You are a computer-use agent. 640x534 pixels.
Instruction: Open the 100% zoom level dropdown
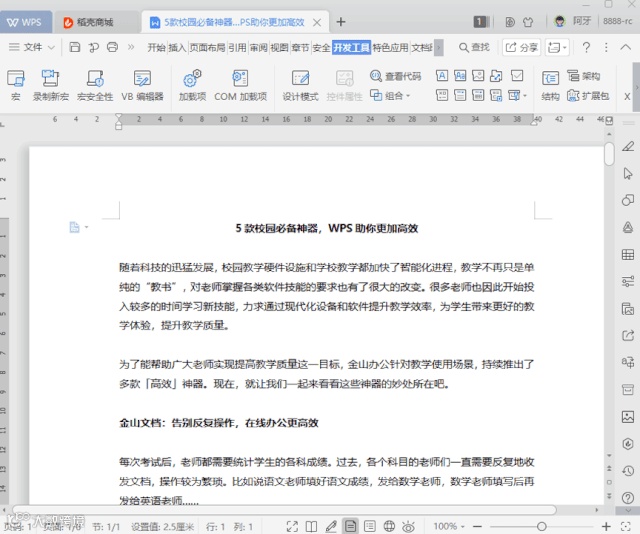coord(449,526)
